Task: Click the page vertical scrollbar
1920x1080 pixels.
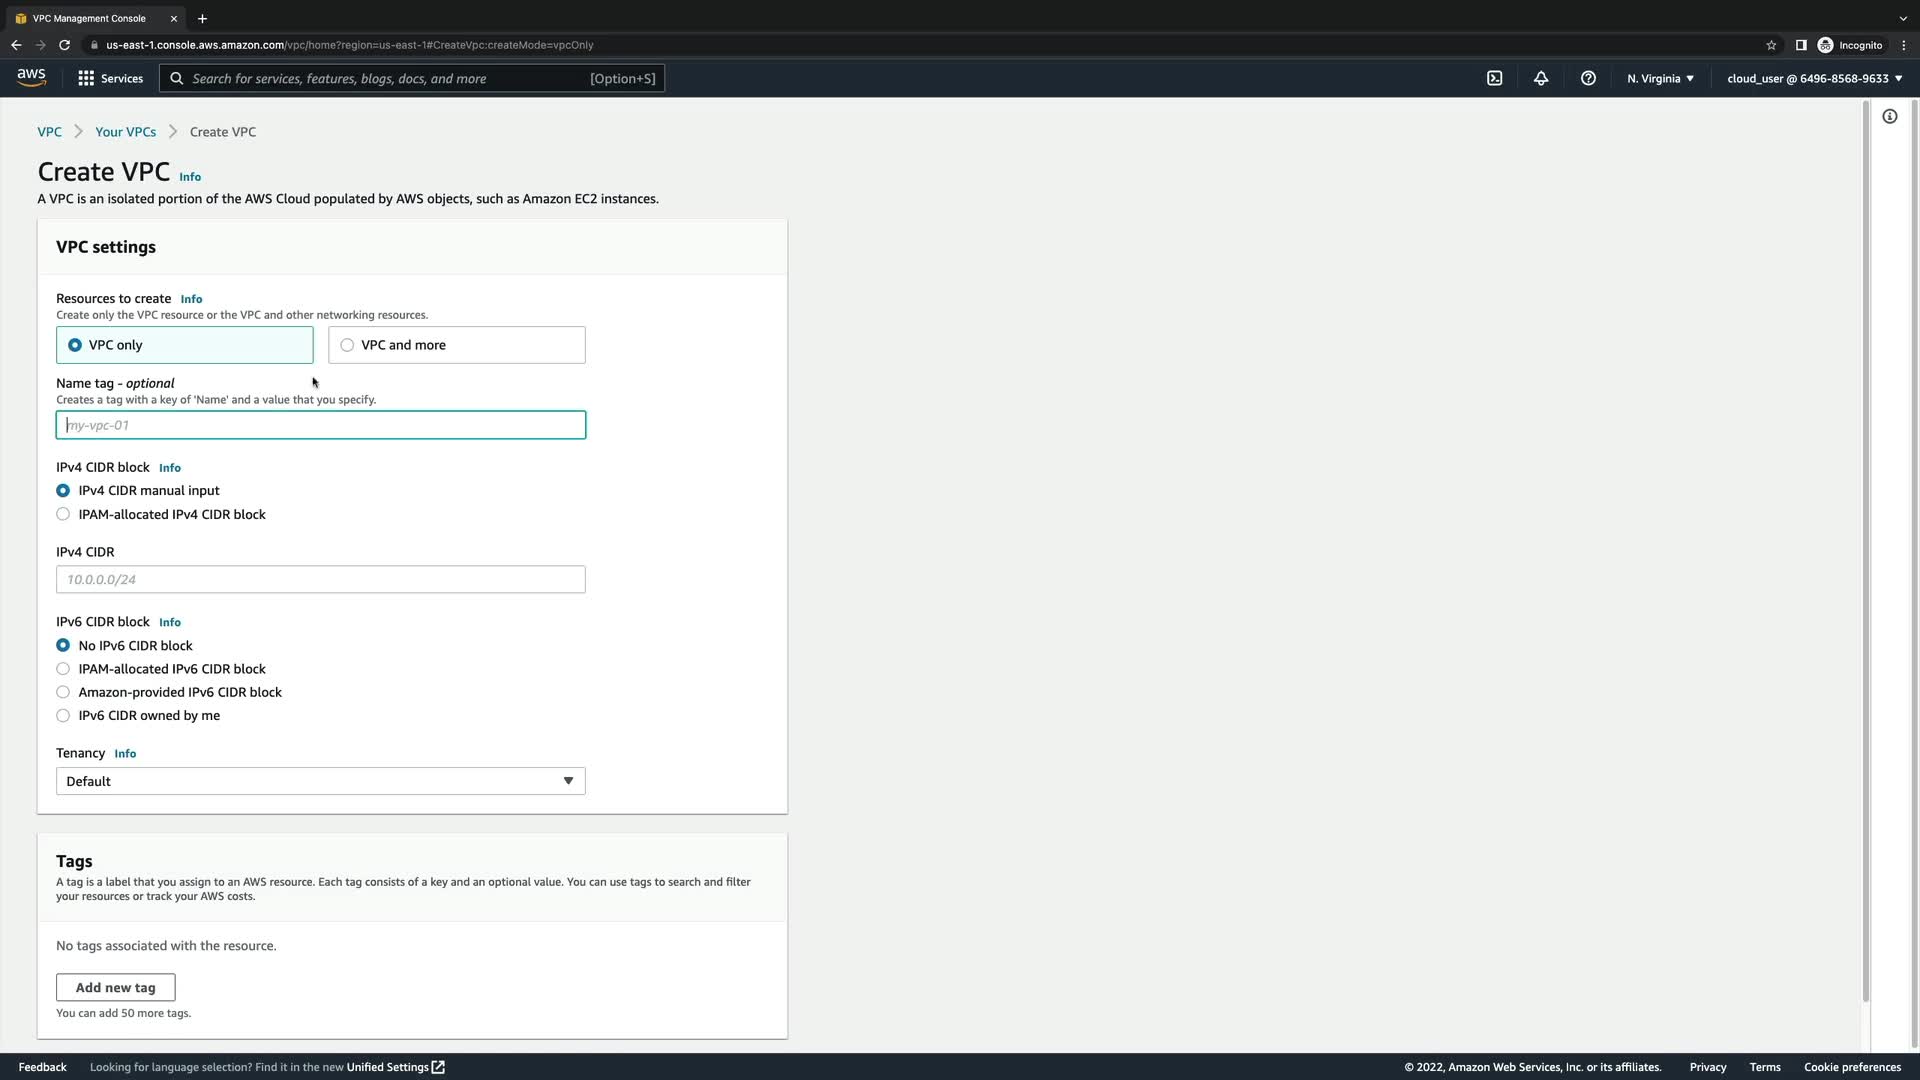Action: point(1865,550)
